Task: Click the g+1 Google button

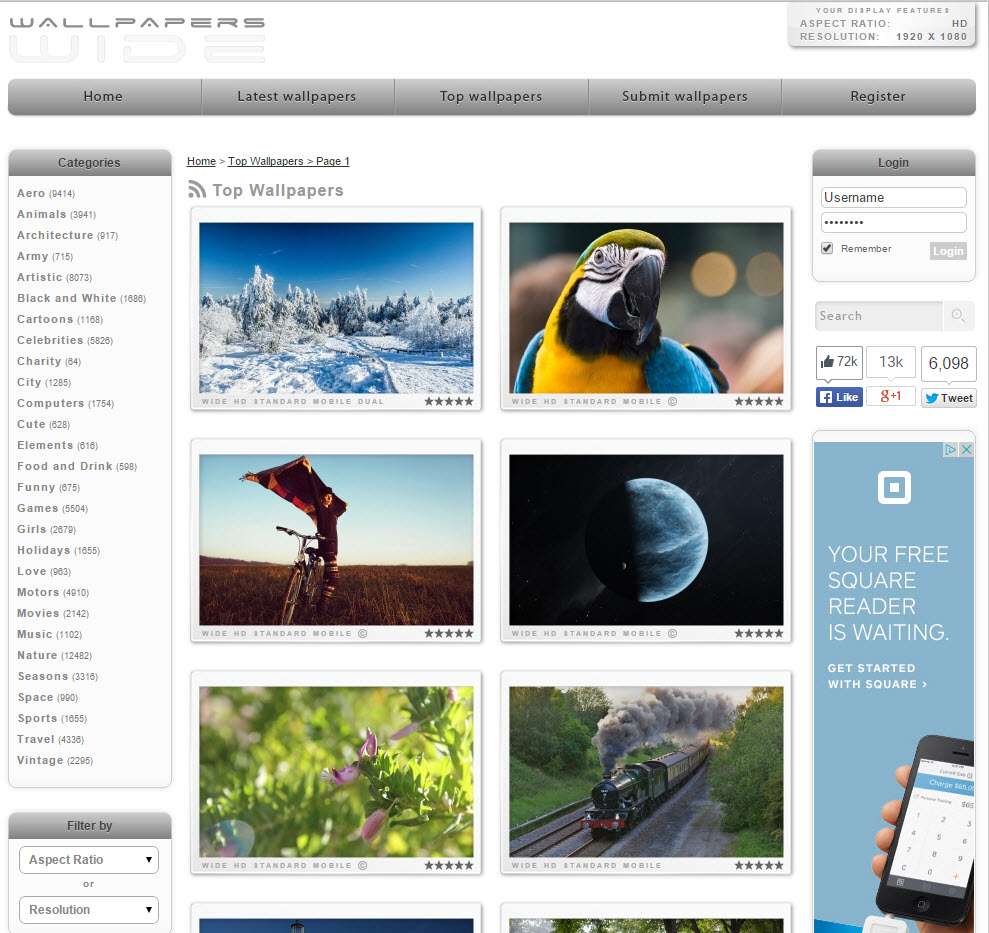Action: [891, 397]
